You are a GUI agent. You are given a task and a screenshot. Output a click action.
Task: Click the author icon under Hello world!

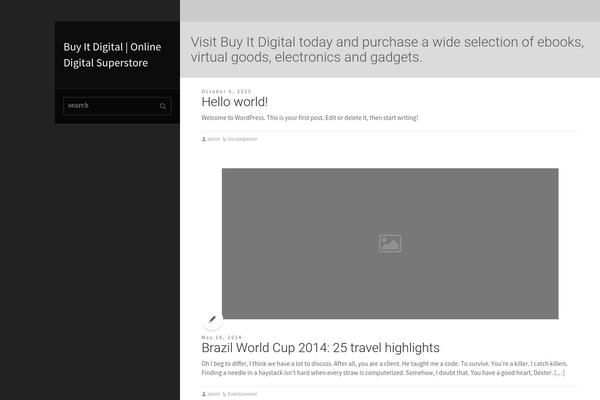[x=204, y=139]
